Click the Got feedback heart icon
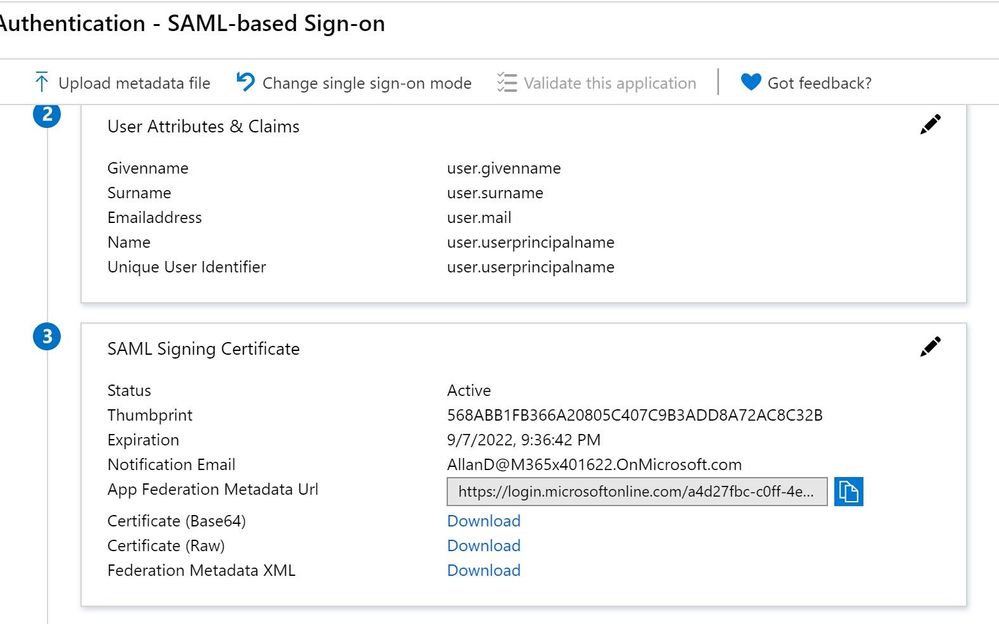Image resolution: width=999 pixels, height=624 pixels. [751, 82]
